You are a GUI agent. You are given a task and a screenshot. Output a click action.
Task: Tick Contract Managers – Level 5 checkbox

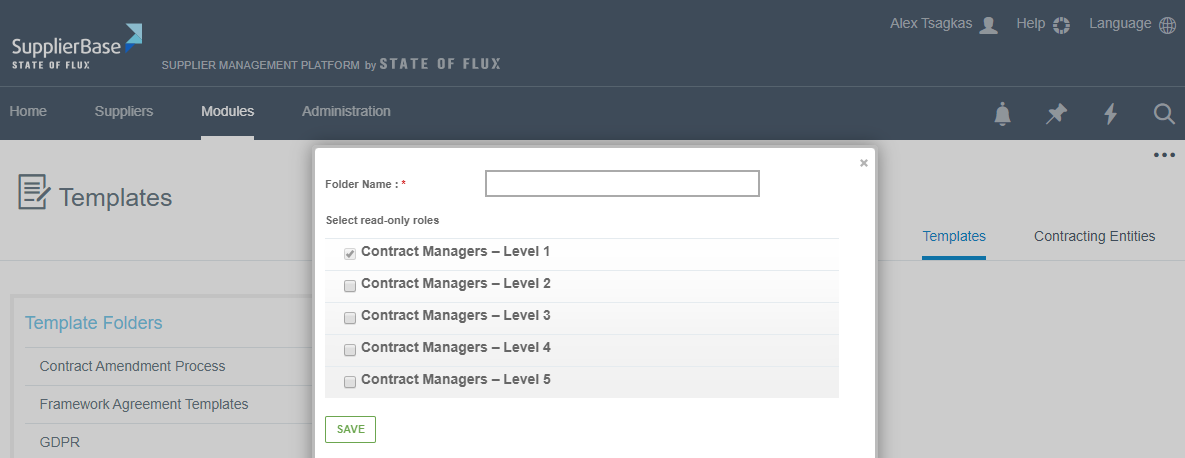tap(350, 382)
